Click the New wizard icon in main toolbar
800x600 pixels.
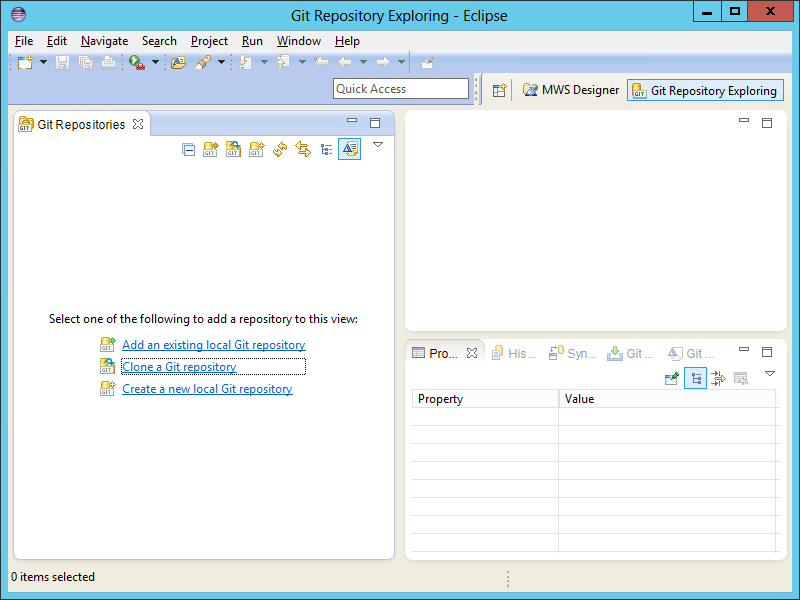[25, 62]
